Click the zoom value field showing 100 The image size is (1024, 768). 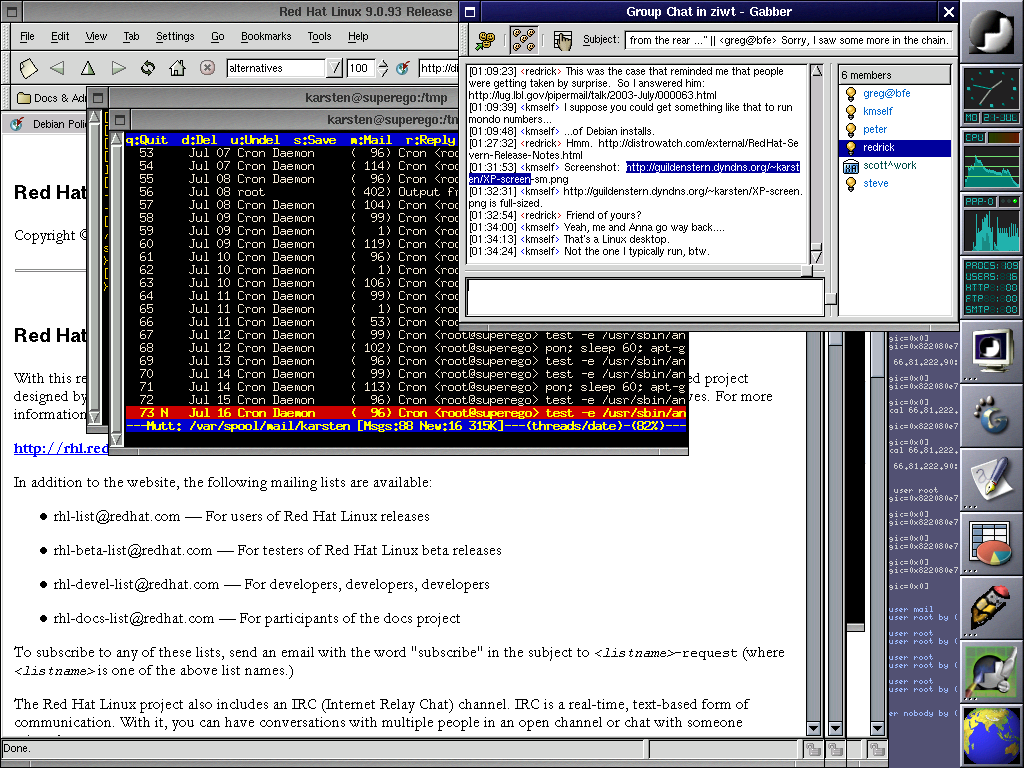(361, 68)
